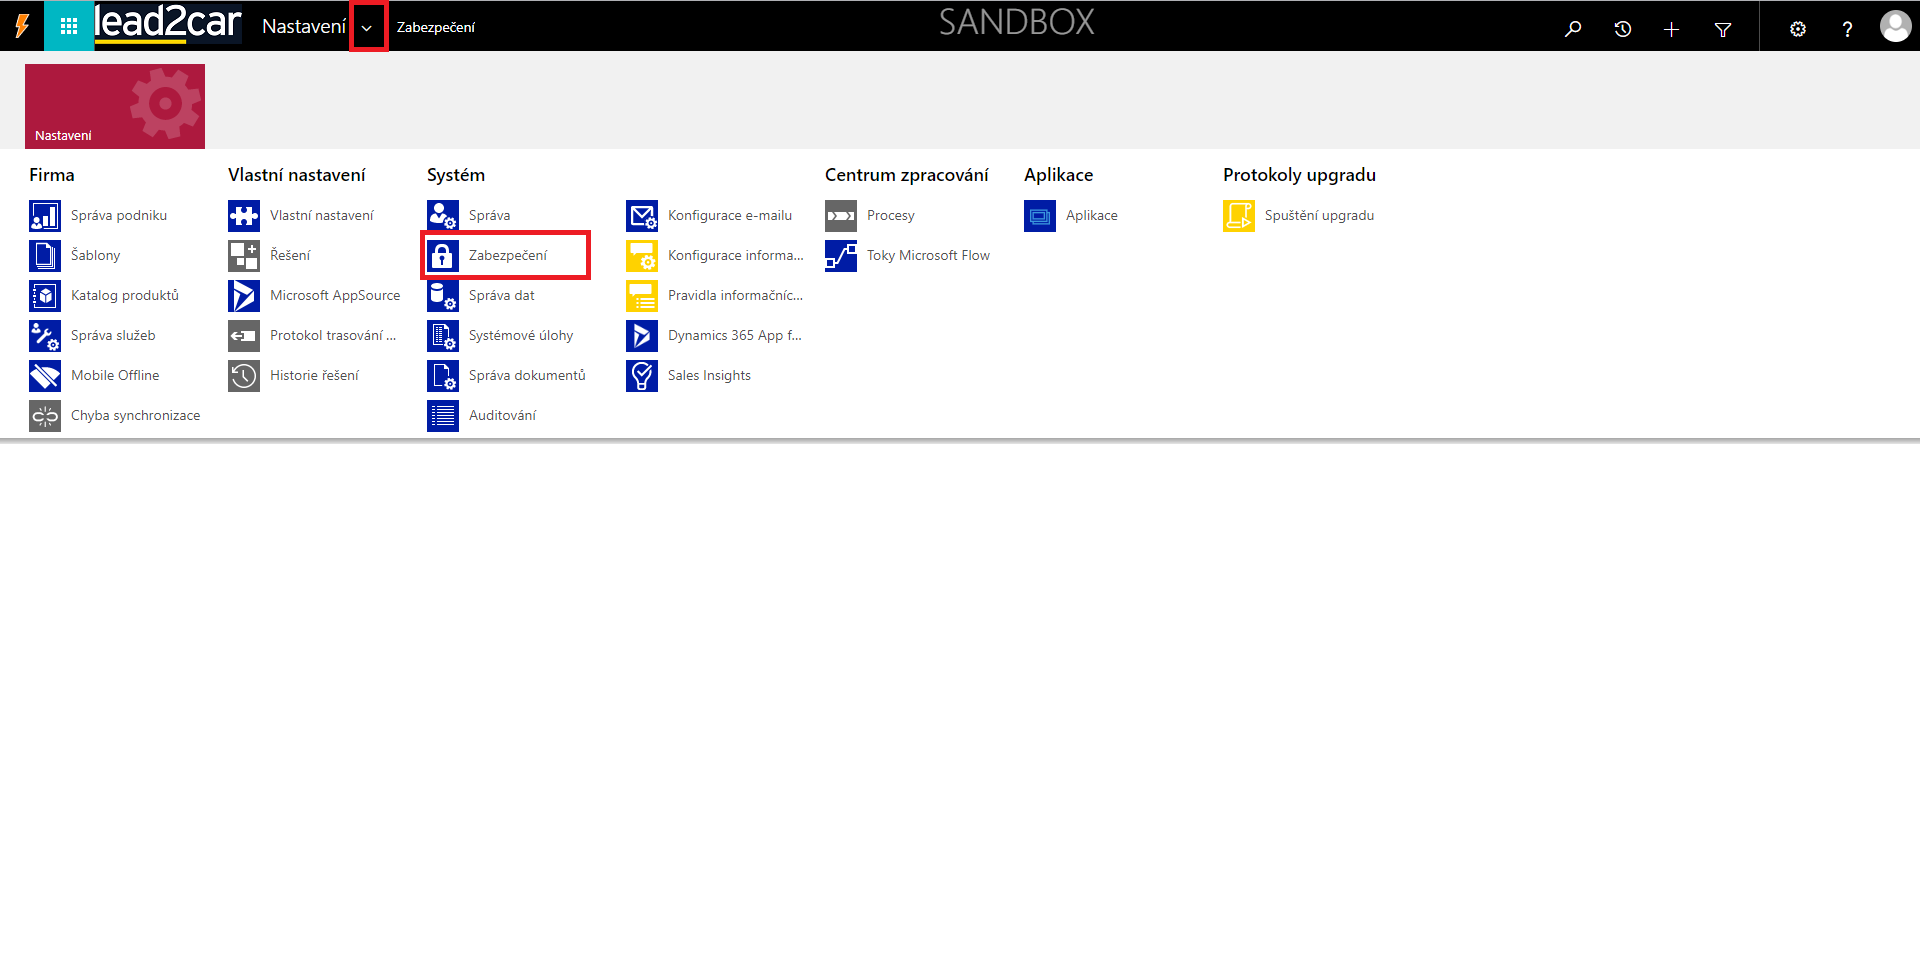Click the Katalog produktů icon
Image resolution: width=1920 pixels, height=963 pixels.
[x=45, y=296]
